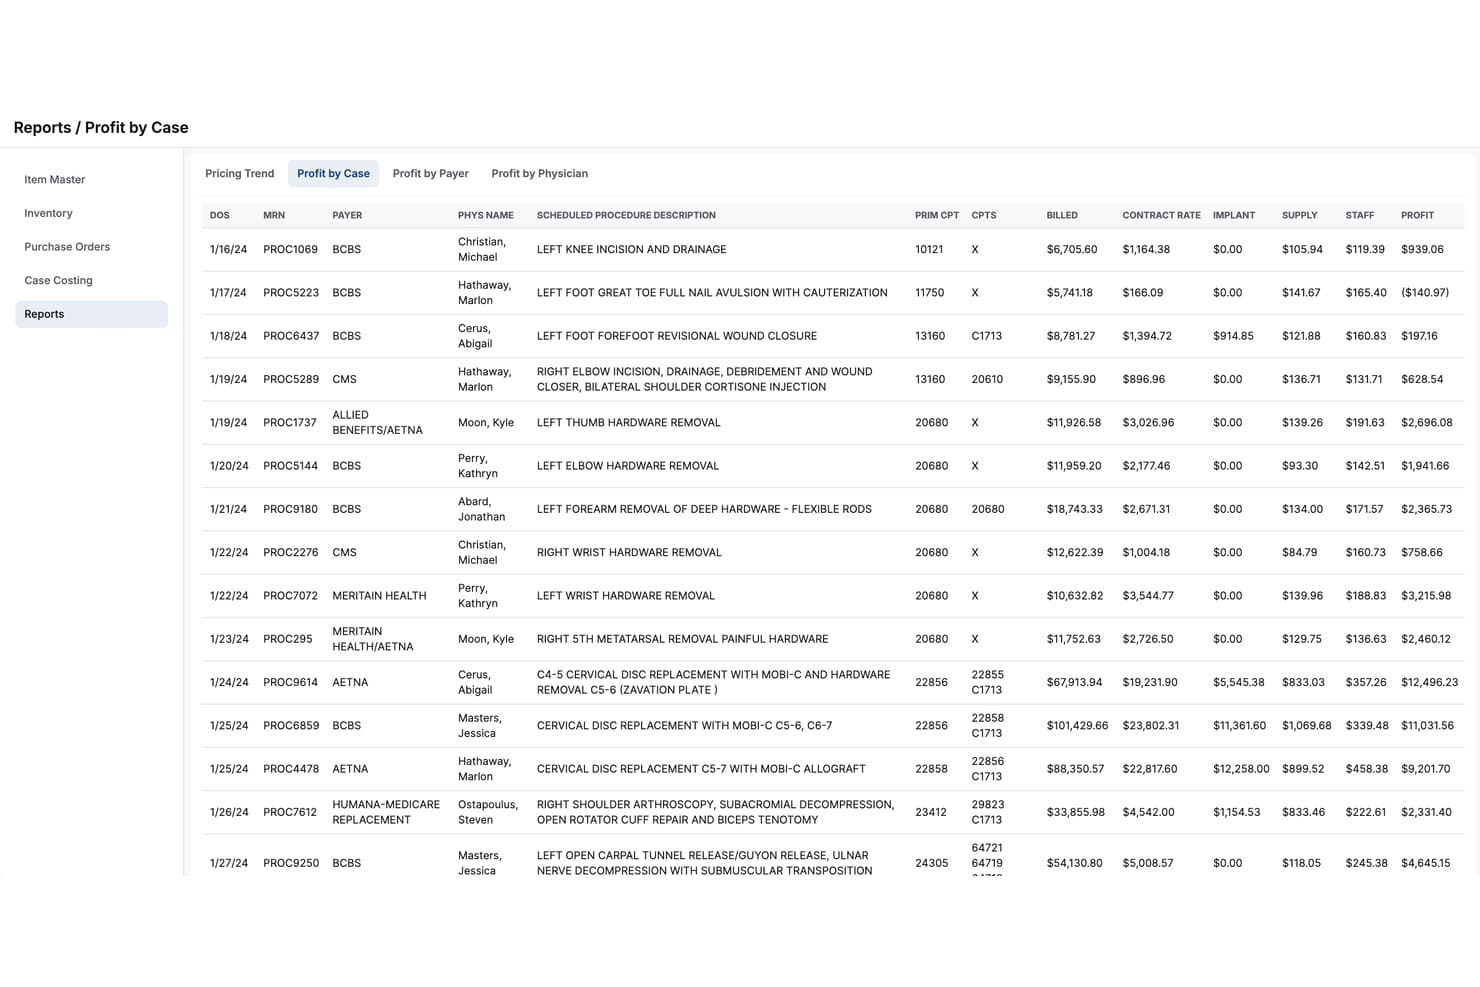
Task: Select MRN cell PROC5144
Action: pos(290,466)
